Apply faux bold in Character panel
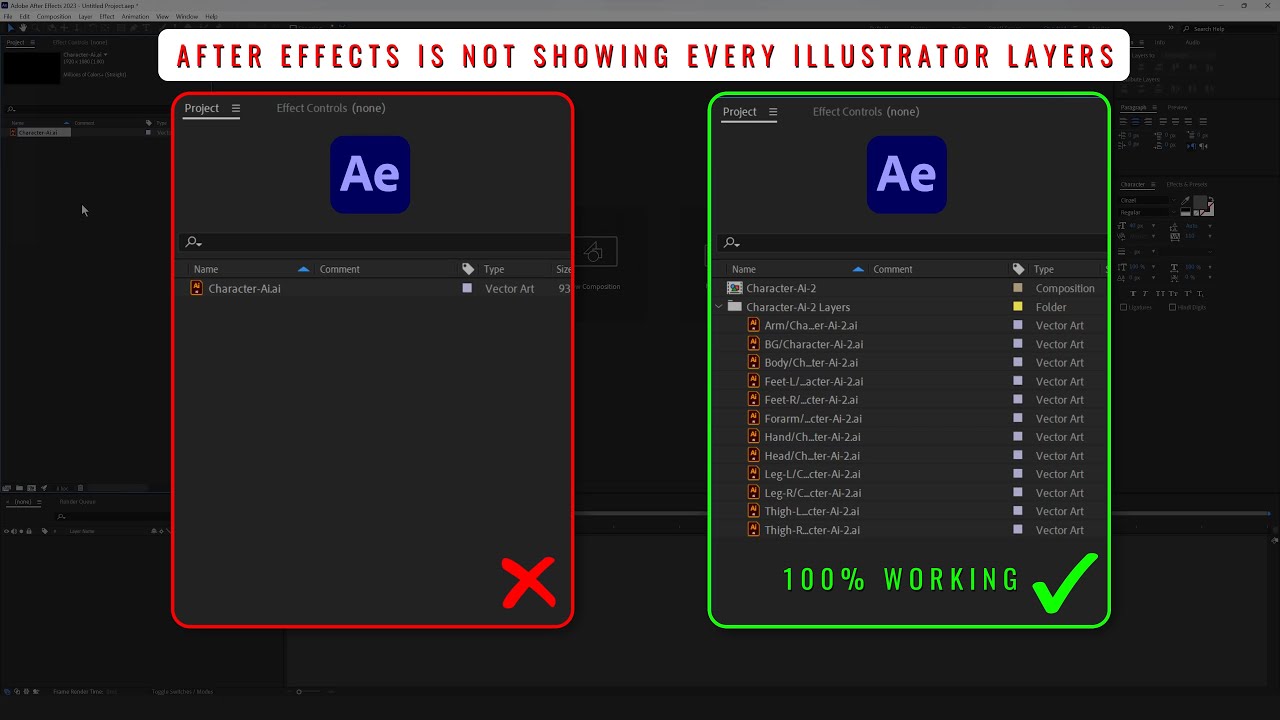This screenshot has height=720, width=1280. coord(1133,293)
